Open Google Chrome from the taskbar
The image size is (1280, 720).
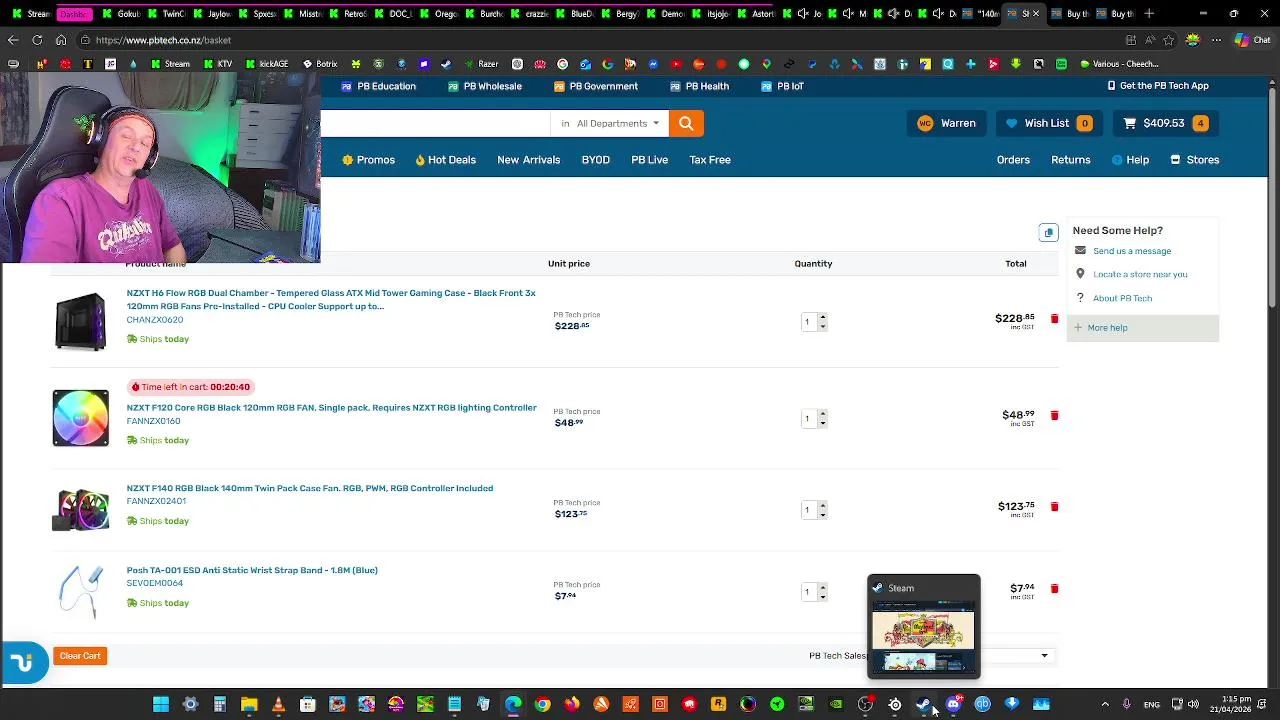pos(542,705)
